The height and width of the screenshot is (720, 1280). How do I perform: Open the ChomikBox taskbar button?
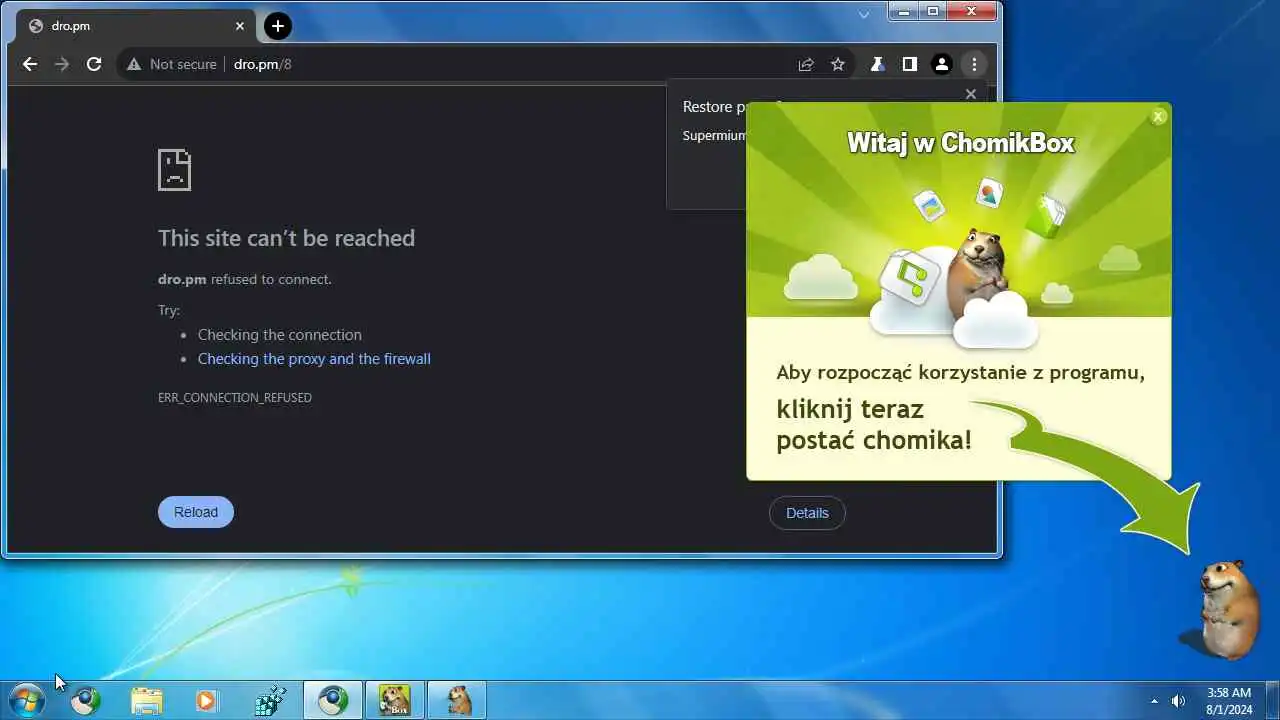point(394,701)
